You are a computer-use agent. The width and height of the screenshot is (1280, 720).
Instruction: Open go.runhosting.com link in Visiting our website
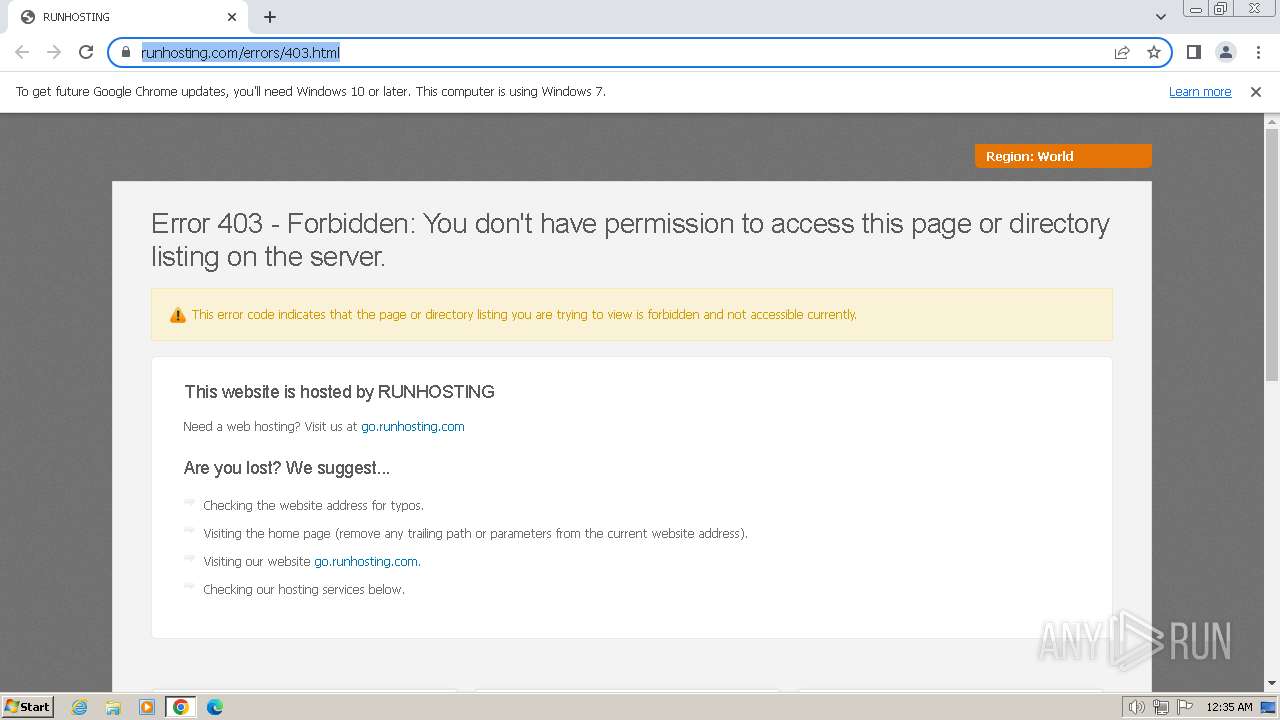pyautogui.click(x=366, y=561)
